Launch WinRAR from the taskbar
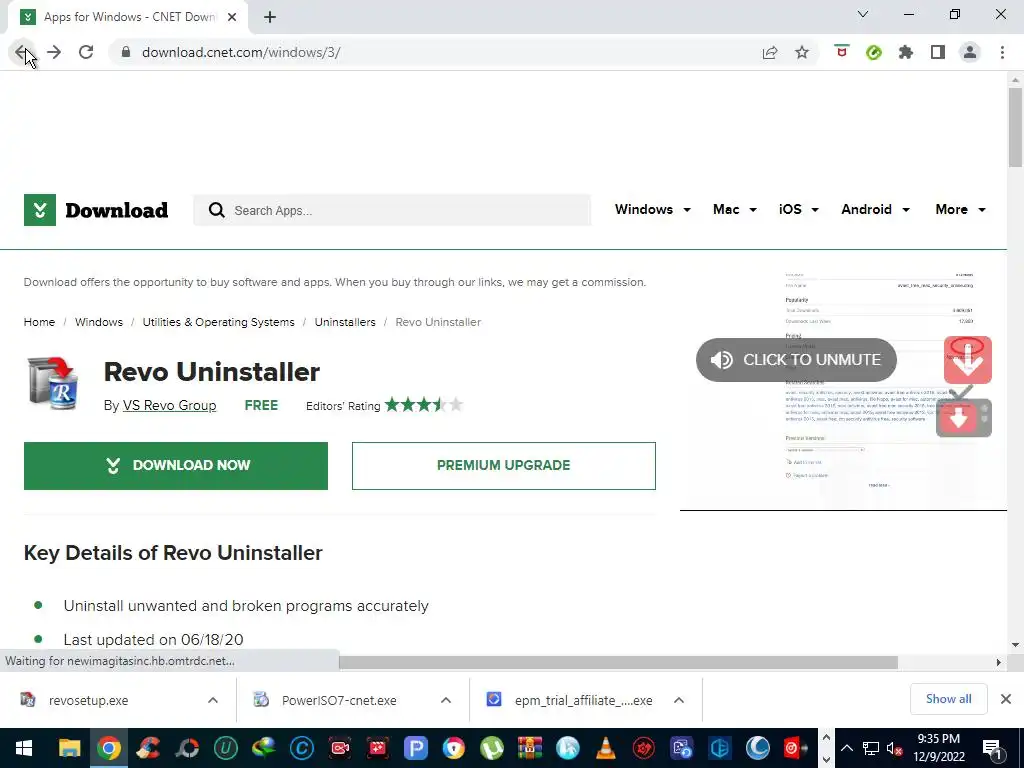Screen dimensions: 1024x768 click(530, 748)
